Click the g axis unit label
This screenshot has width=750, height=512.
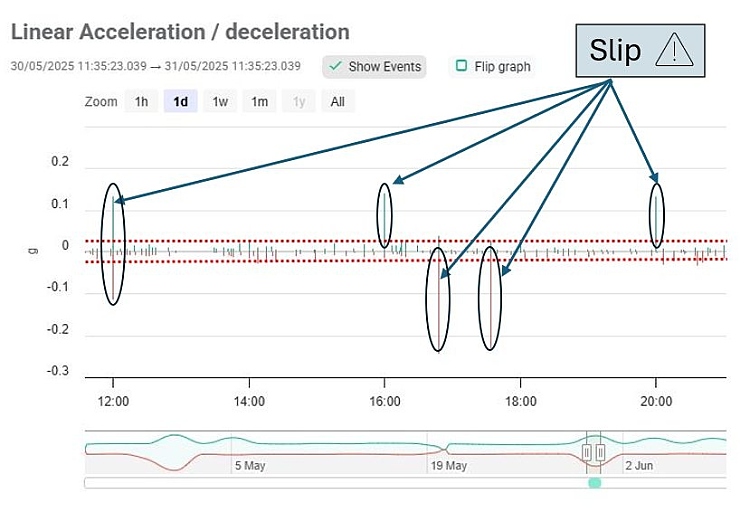33,250
